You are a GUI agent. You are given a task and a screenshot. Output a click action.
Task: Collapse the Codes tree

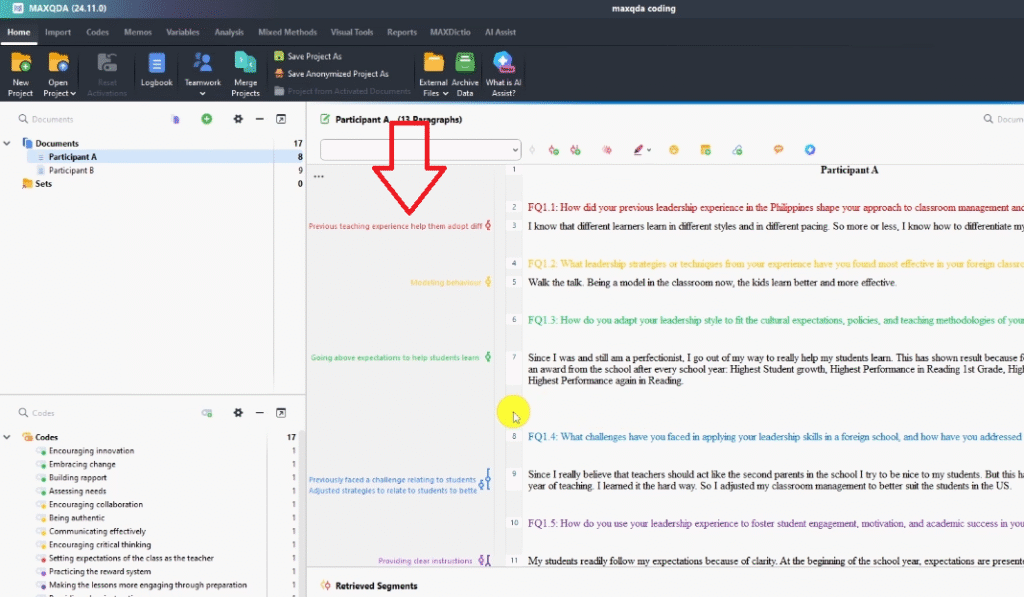(x=8, y=437)
